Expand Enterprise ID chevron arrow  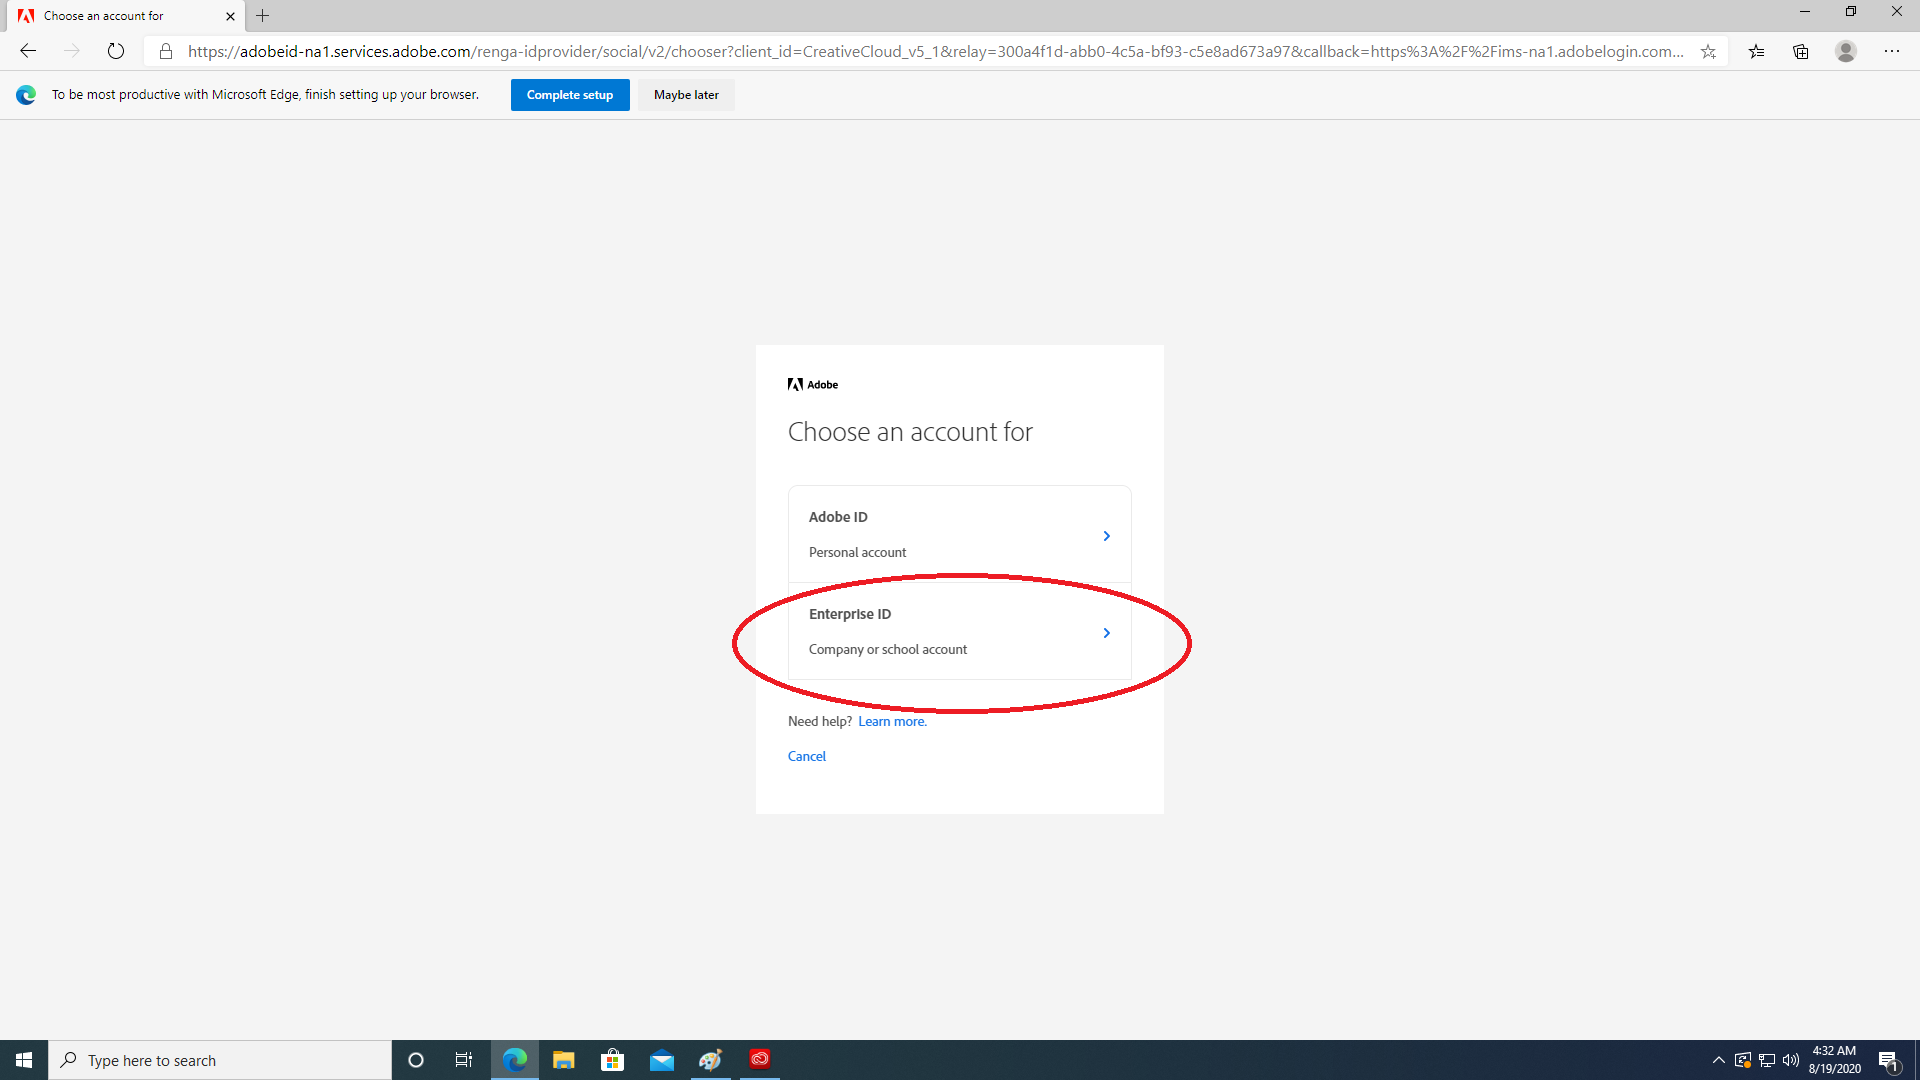1106,633
